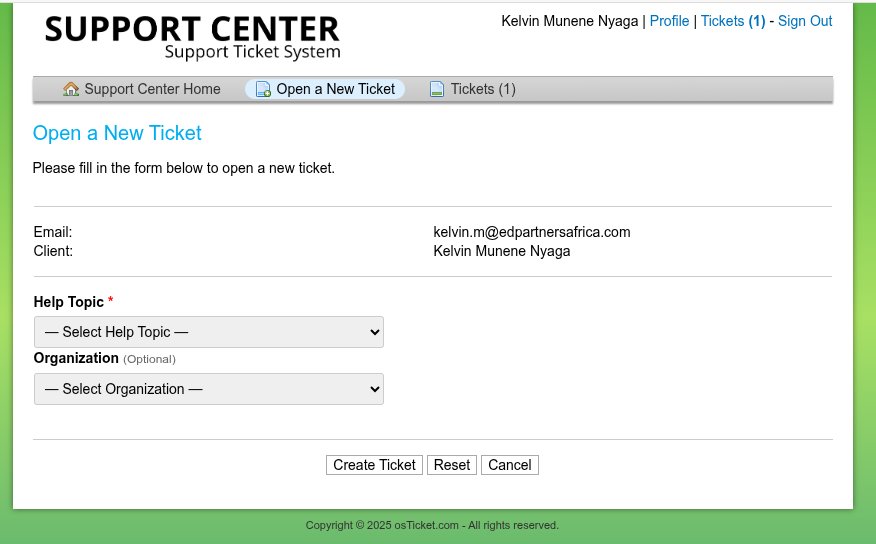Viewport: 876px width, 544px height.
Task: Click the house icon beside Support Center Home
Action: (x=71, y=89)
